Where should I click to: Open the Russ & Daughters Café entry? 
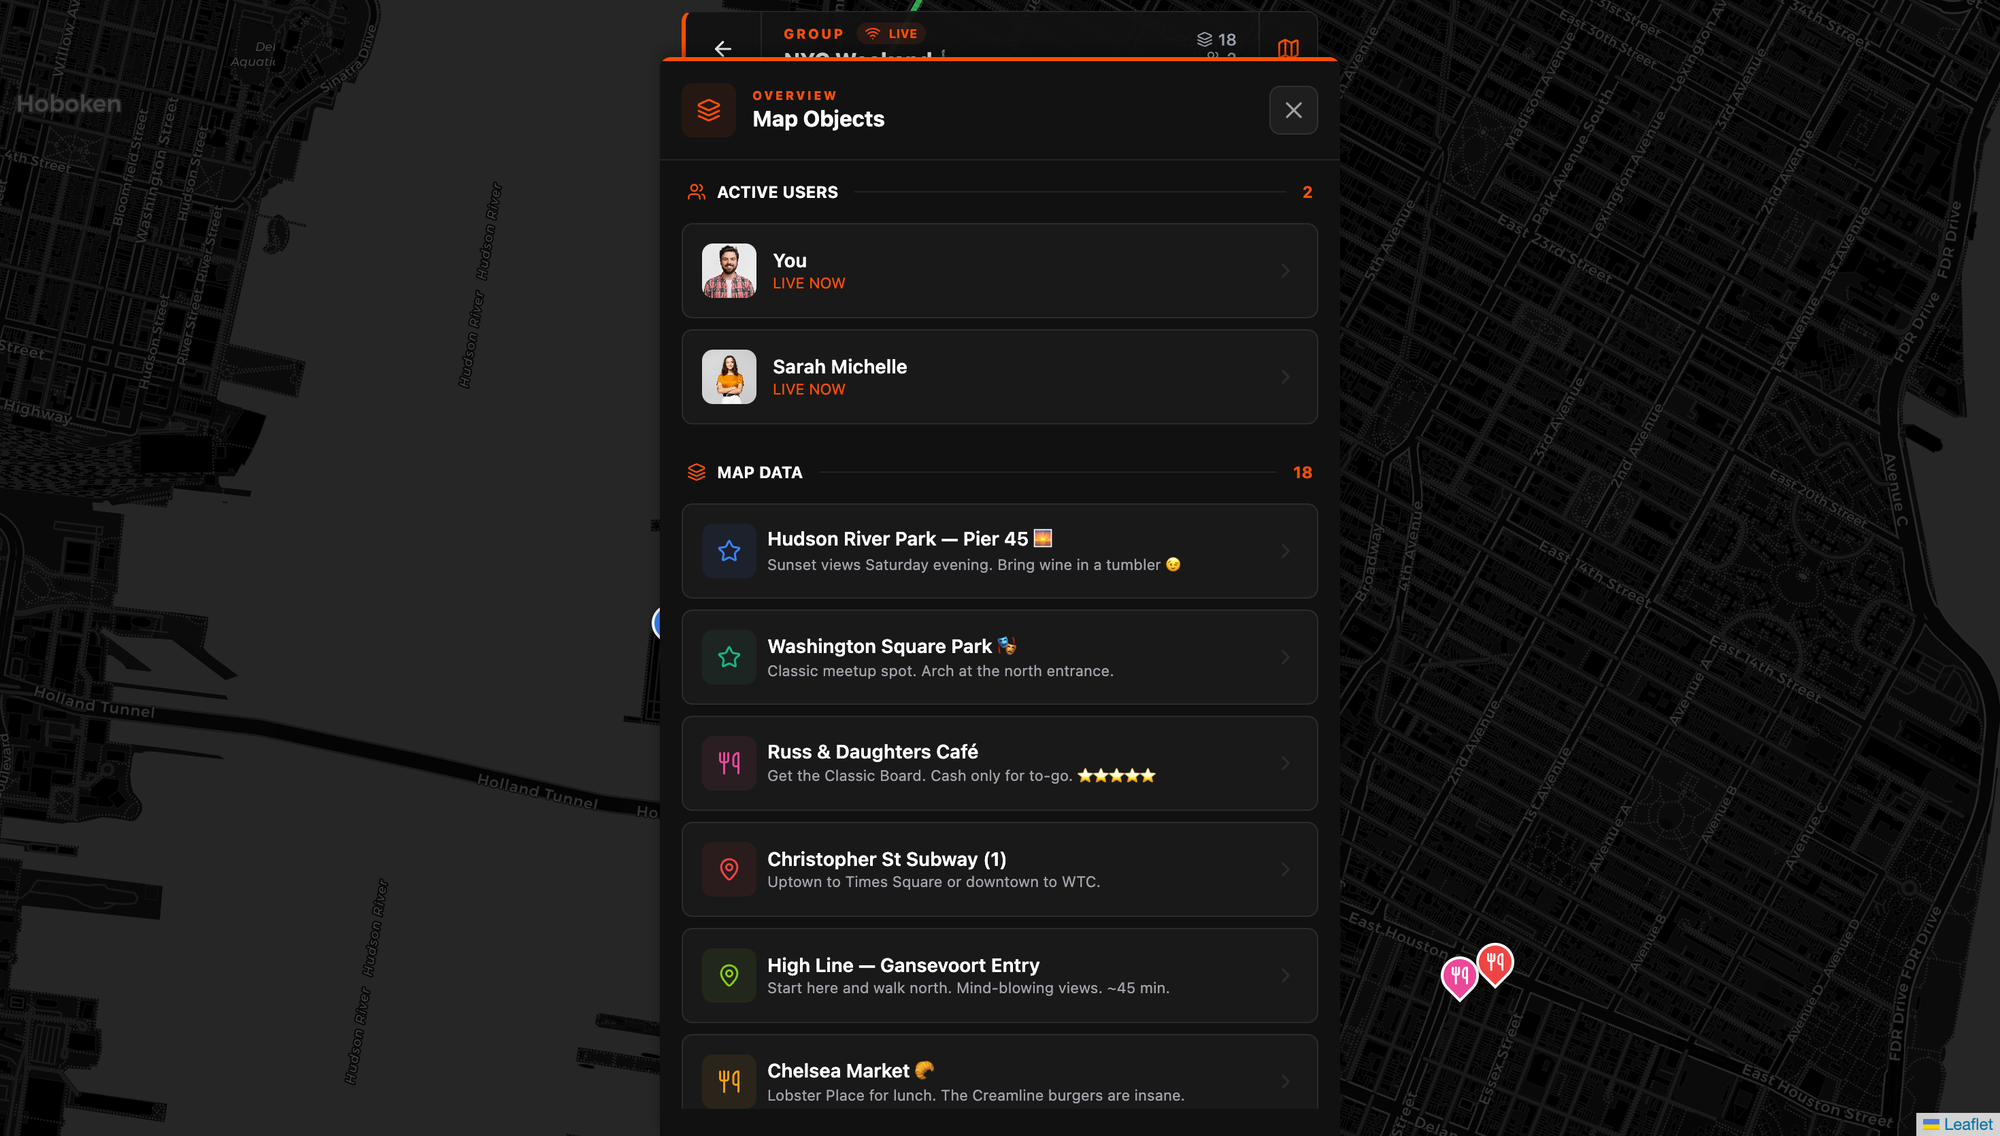click(x=999, y=763)
